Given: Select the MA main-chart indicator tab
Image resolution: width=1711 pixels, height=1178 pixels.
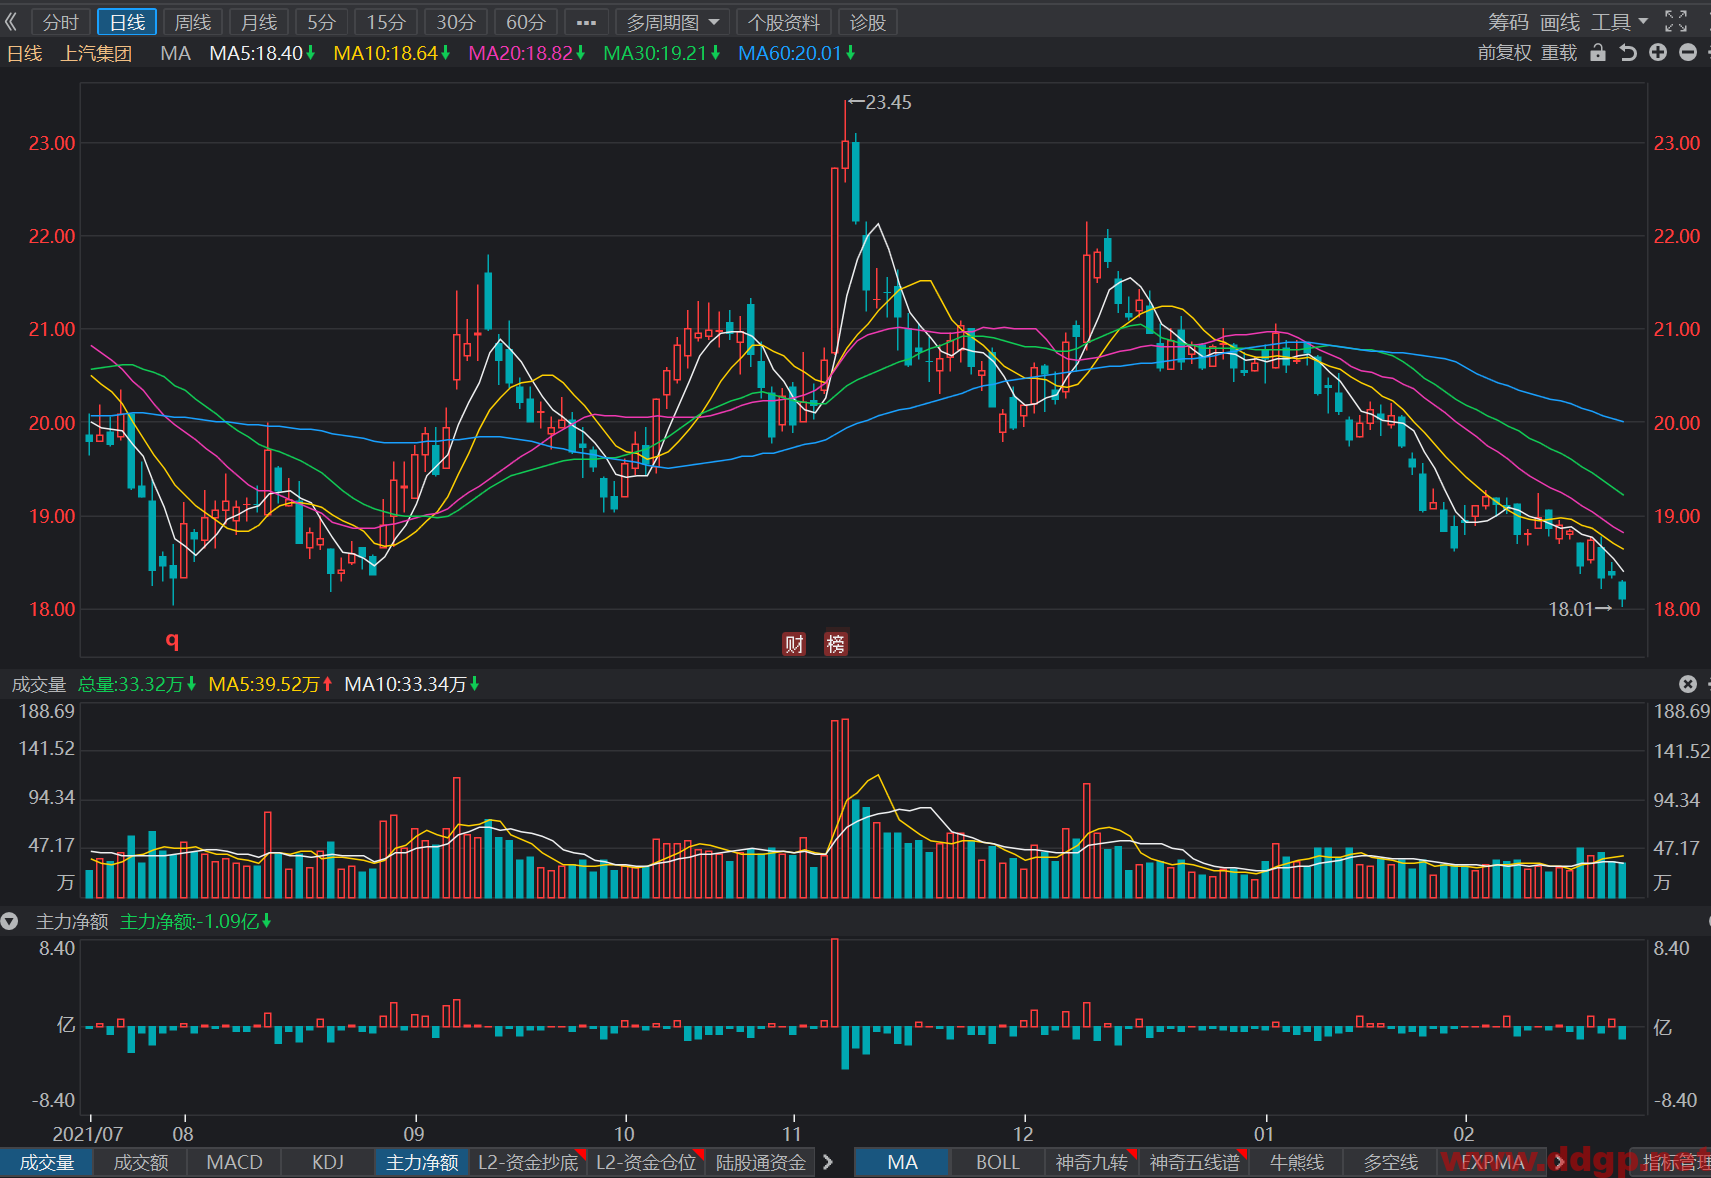Looking at the screenshot, I should tap(902, 1162).
